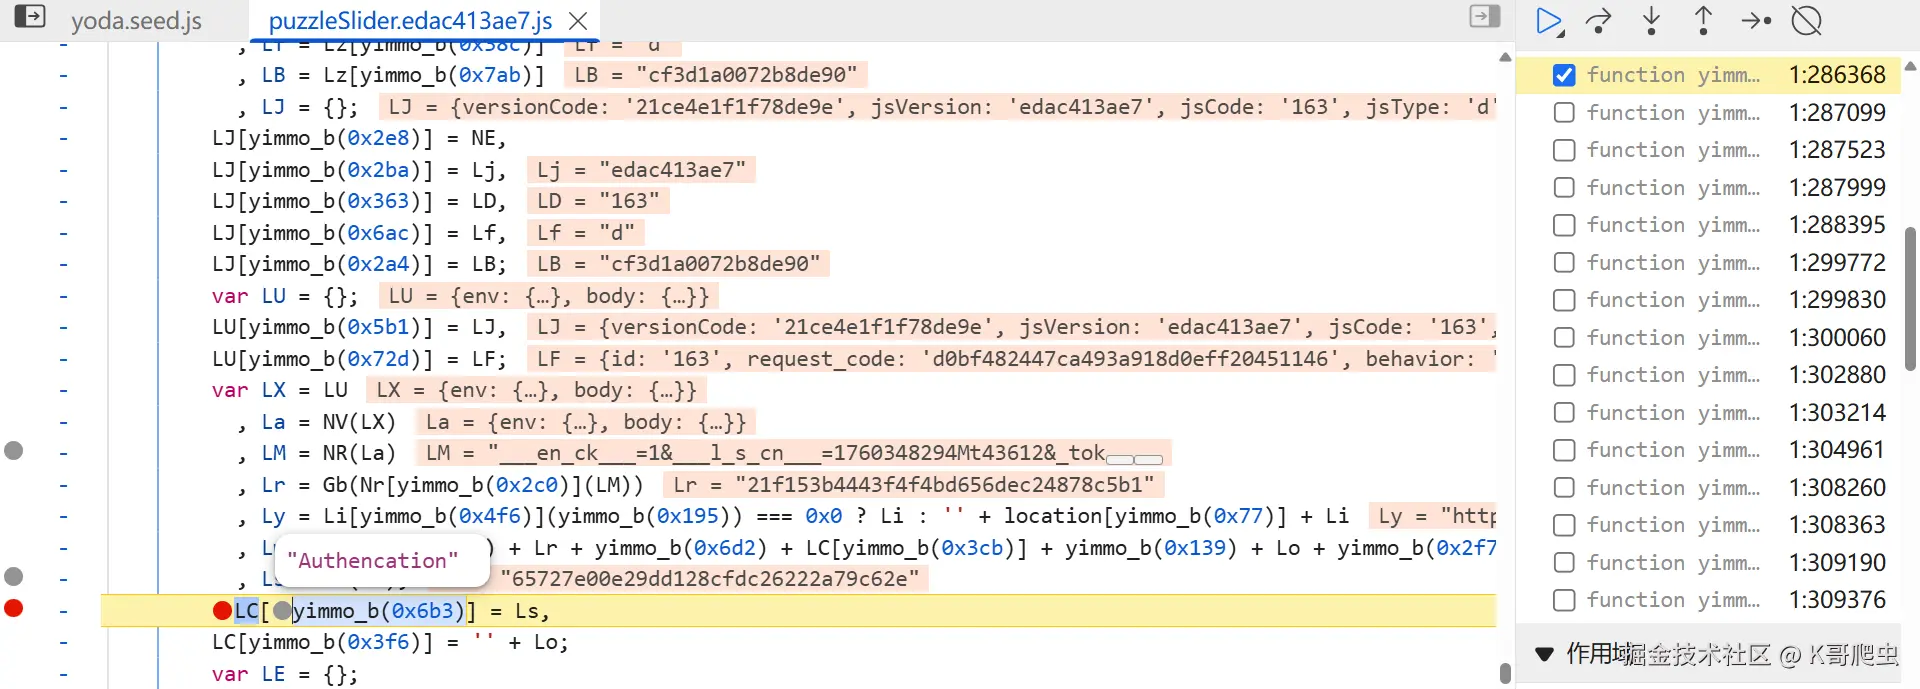
Task: Toggle the navigator sidebar panel icon
Action: coord(30,17)
